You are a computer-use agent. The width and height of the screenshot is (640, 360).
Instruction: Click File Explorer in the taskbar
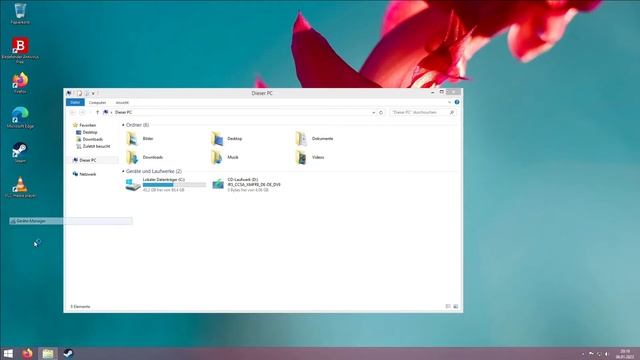click(x=48, y=353)
